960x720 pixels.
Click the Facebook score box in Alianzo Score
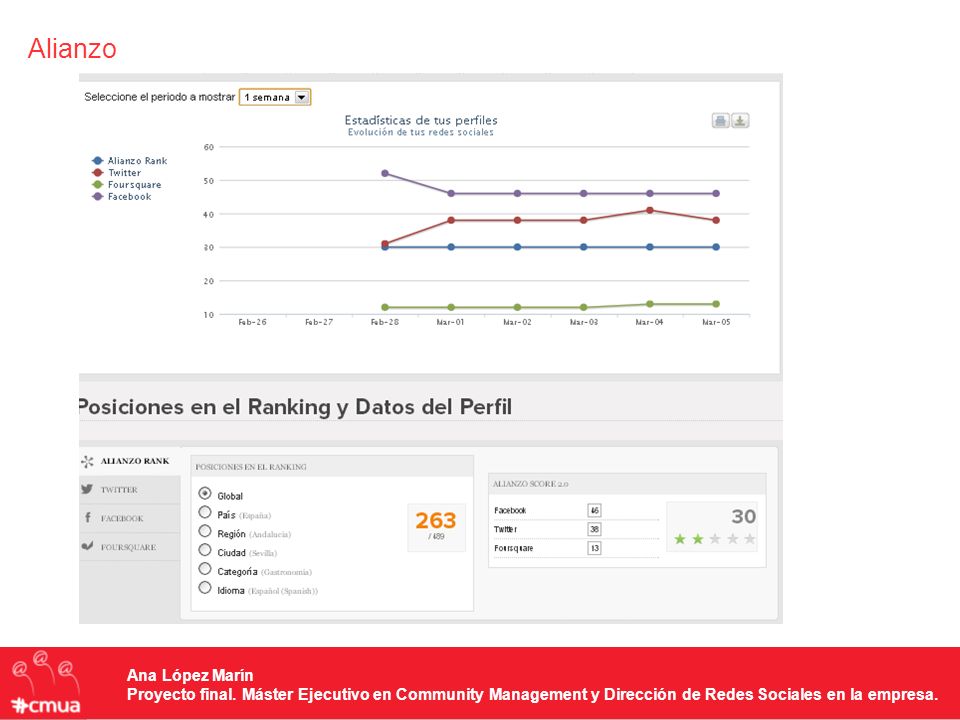(x=594, y=510)
